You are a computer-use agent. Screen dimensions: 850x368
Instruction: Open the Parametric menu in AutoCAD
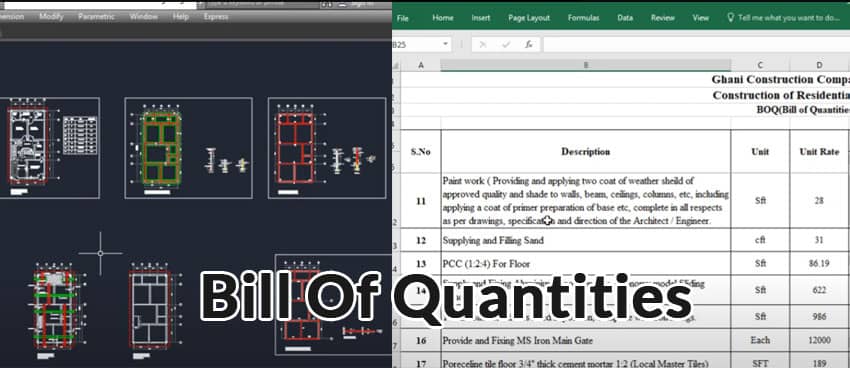click(x=96, y=17)
